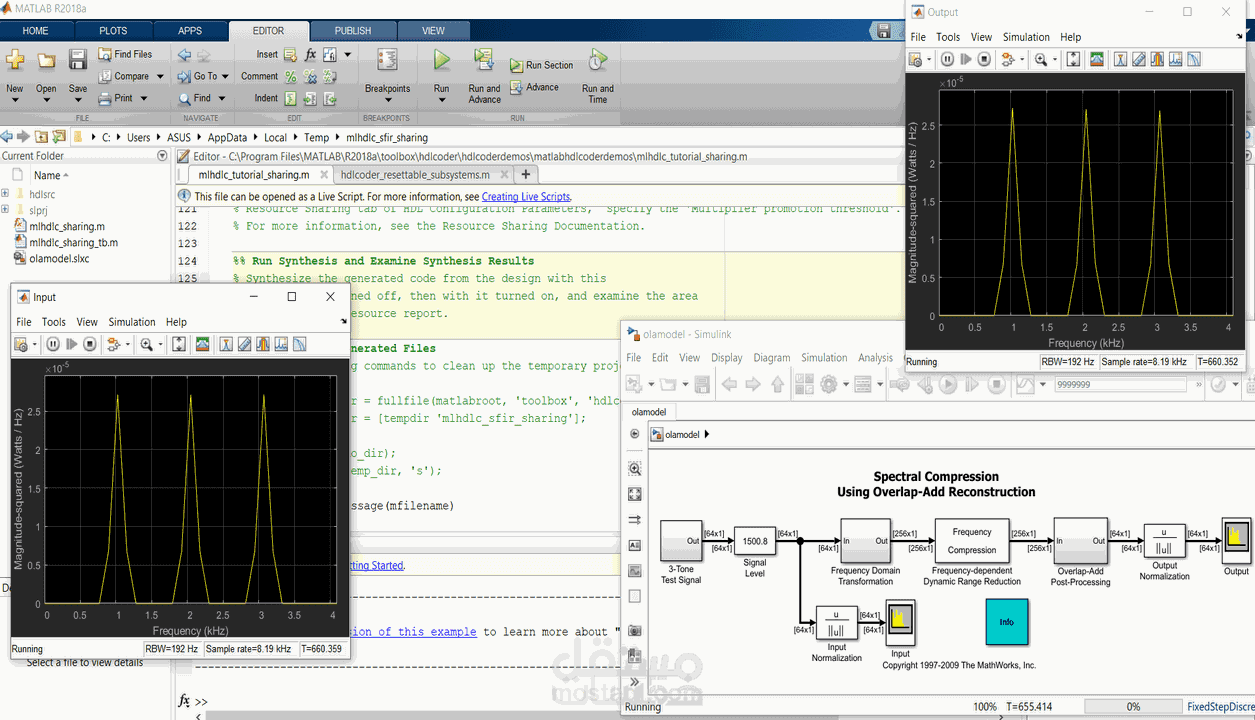The height and width of the screenshot is (720, 1255).
Task: Click the Insert fx function icon
Action: 311,55
